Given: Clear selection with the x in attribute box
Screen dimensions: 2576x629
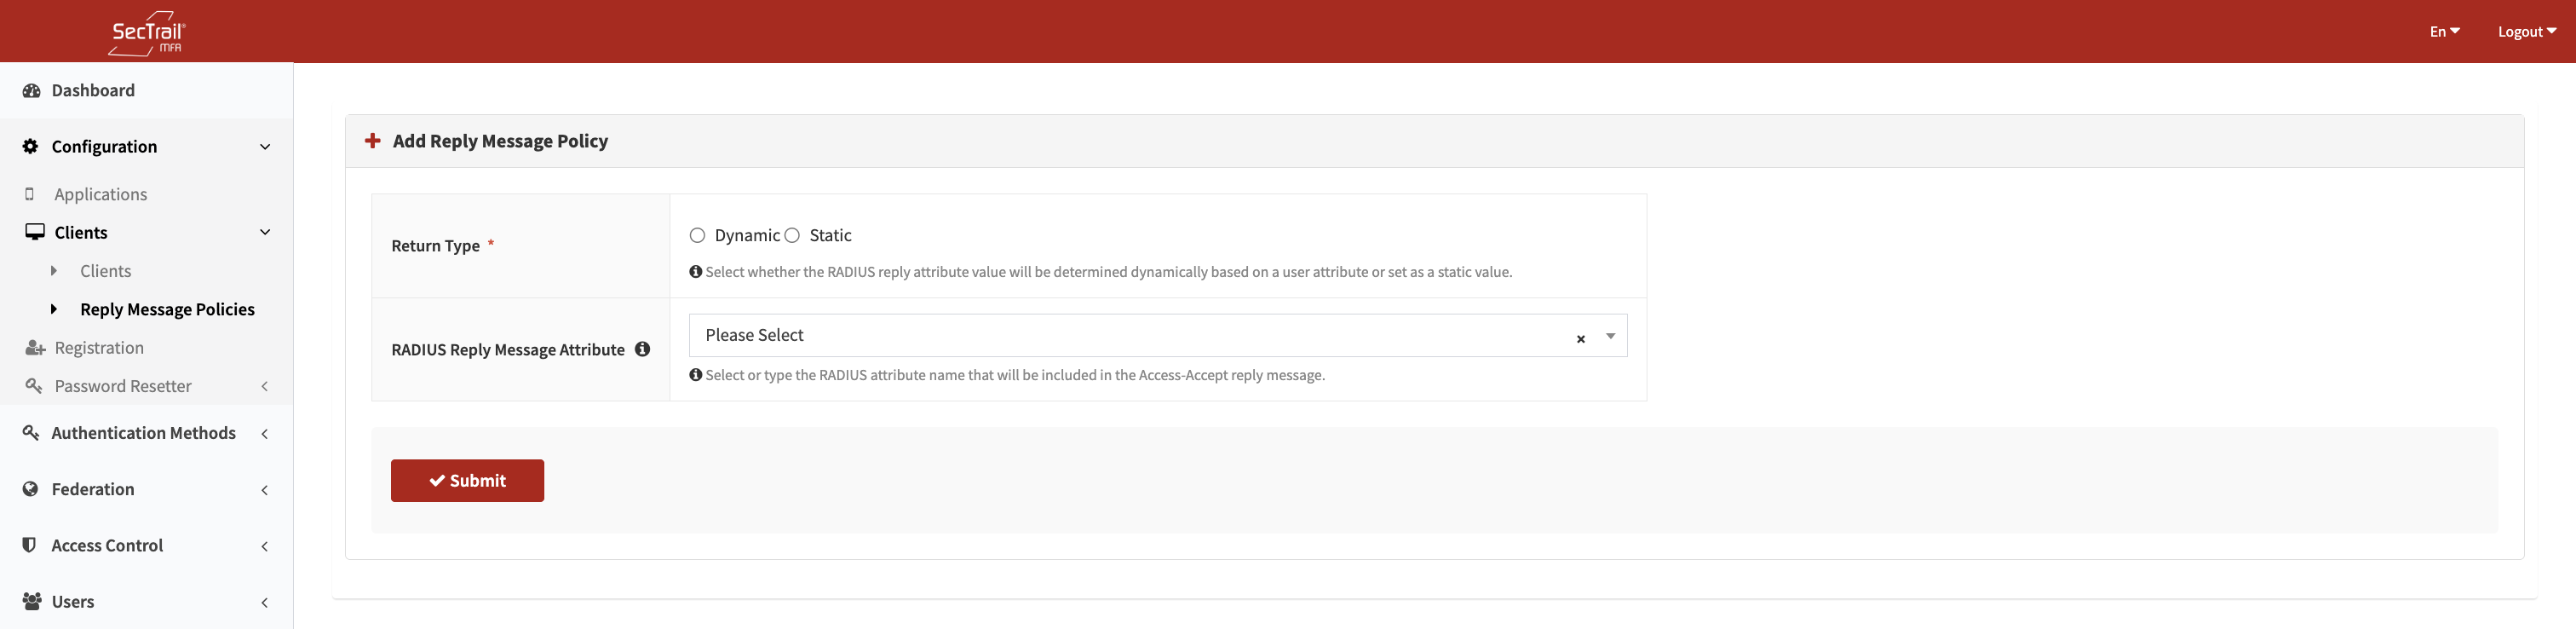Looking at the screenshot, I should coord(1581,339).
